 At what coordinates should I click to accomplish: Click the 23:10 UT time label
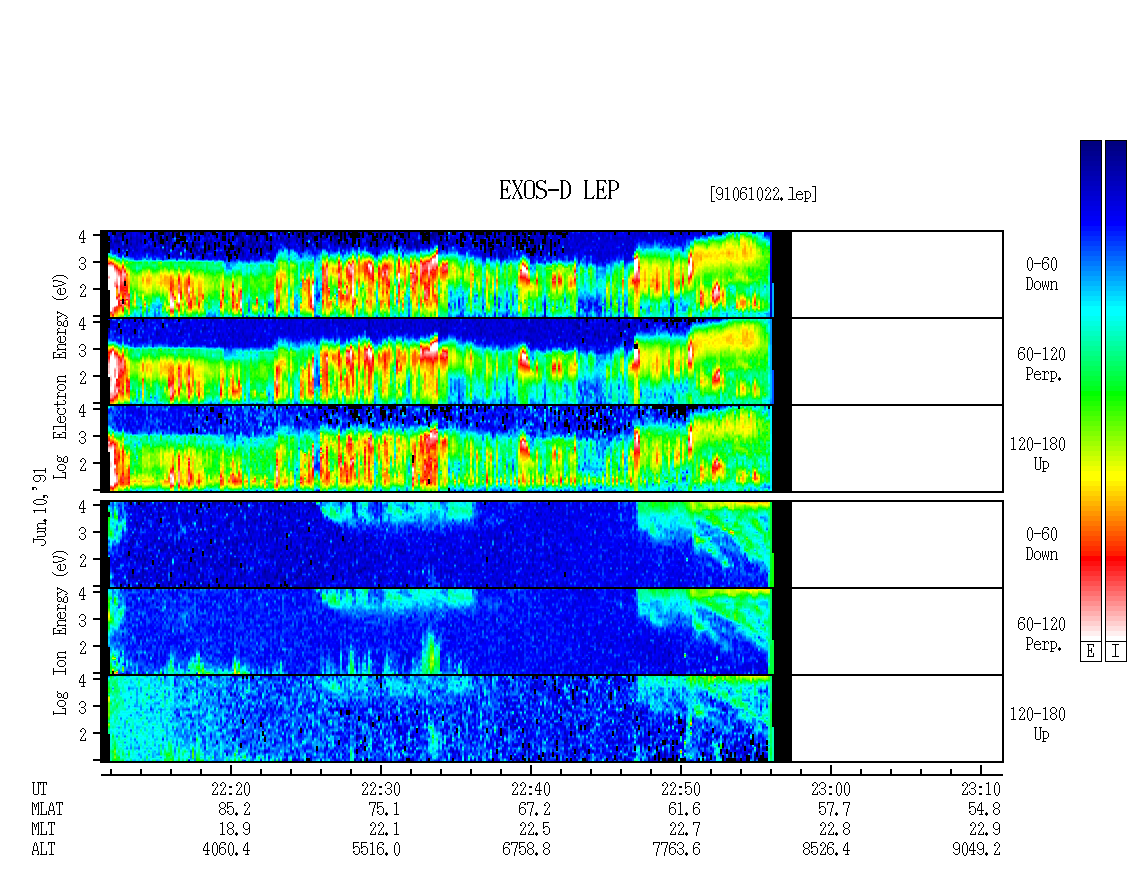pyautogui.click(x=981, y=789)
